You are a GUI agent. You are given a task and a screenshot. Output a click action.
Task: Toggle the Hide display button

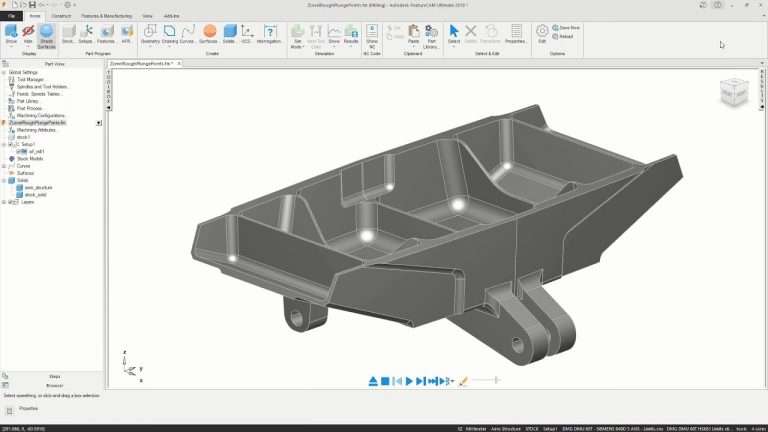28,35
